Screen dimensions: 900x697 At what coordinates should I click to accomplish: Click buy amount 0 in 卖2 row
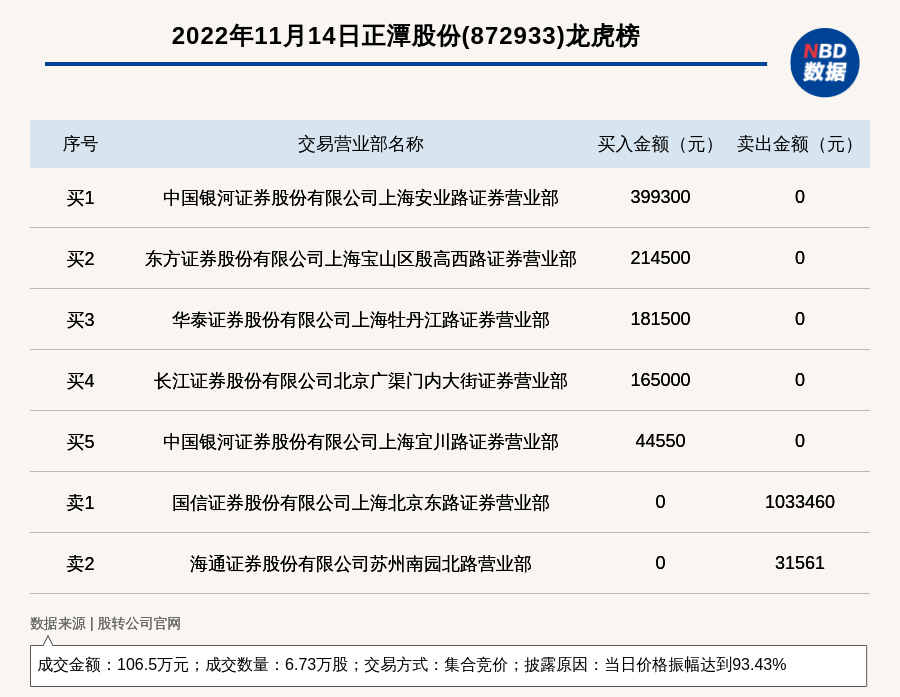coord(660,563)
